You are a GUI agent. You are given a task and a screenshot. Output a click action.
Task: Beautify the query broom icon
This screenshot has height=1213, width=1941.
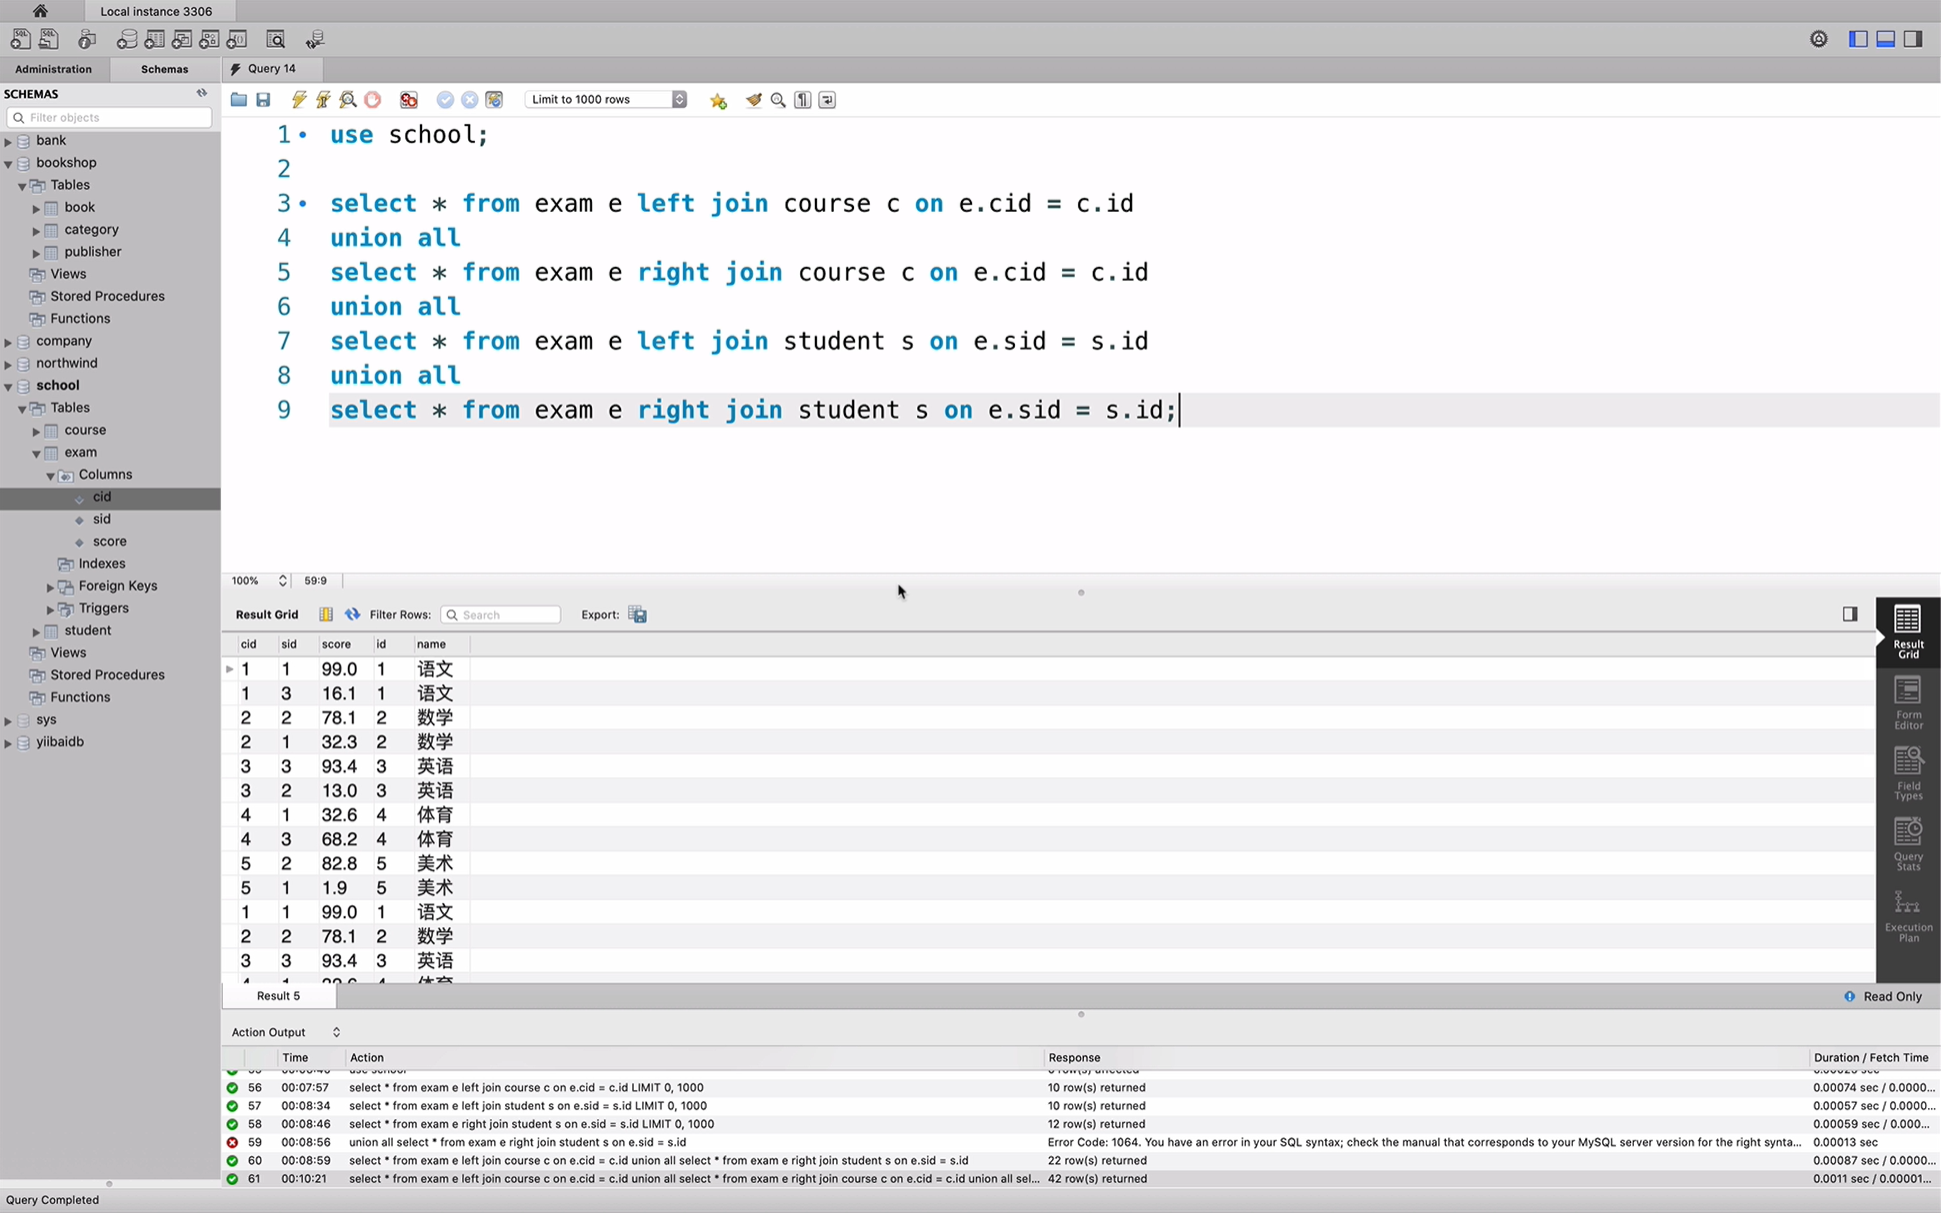click(754, 100)
